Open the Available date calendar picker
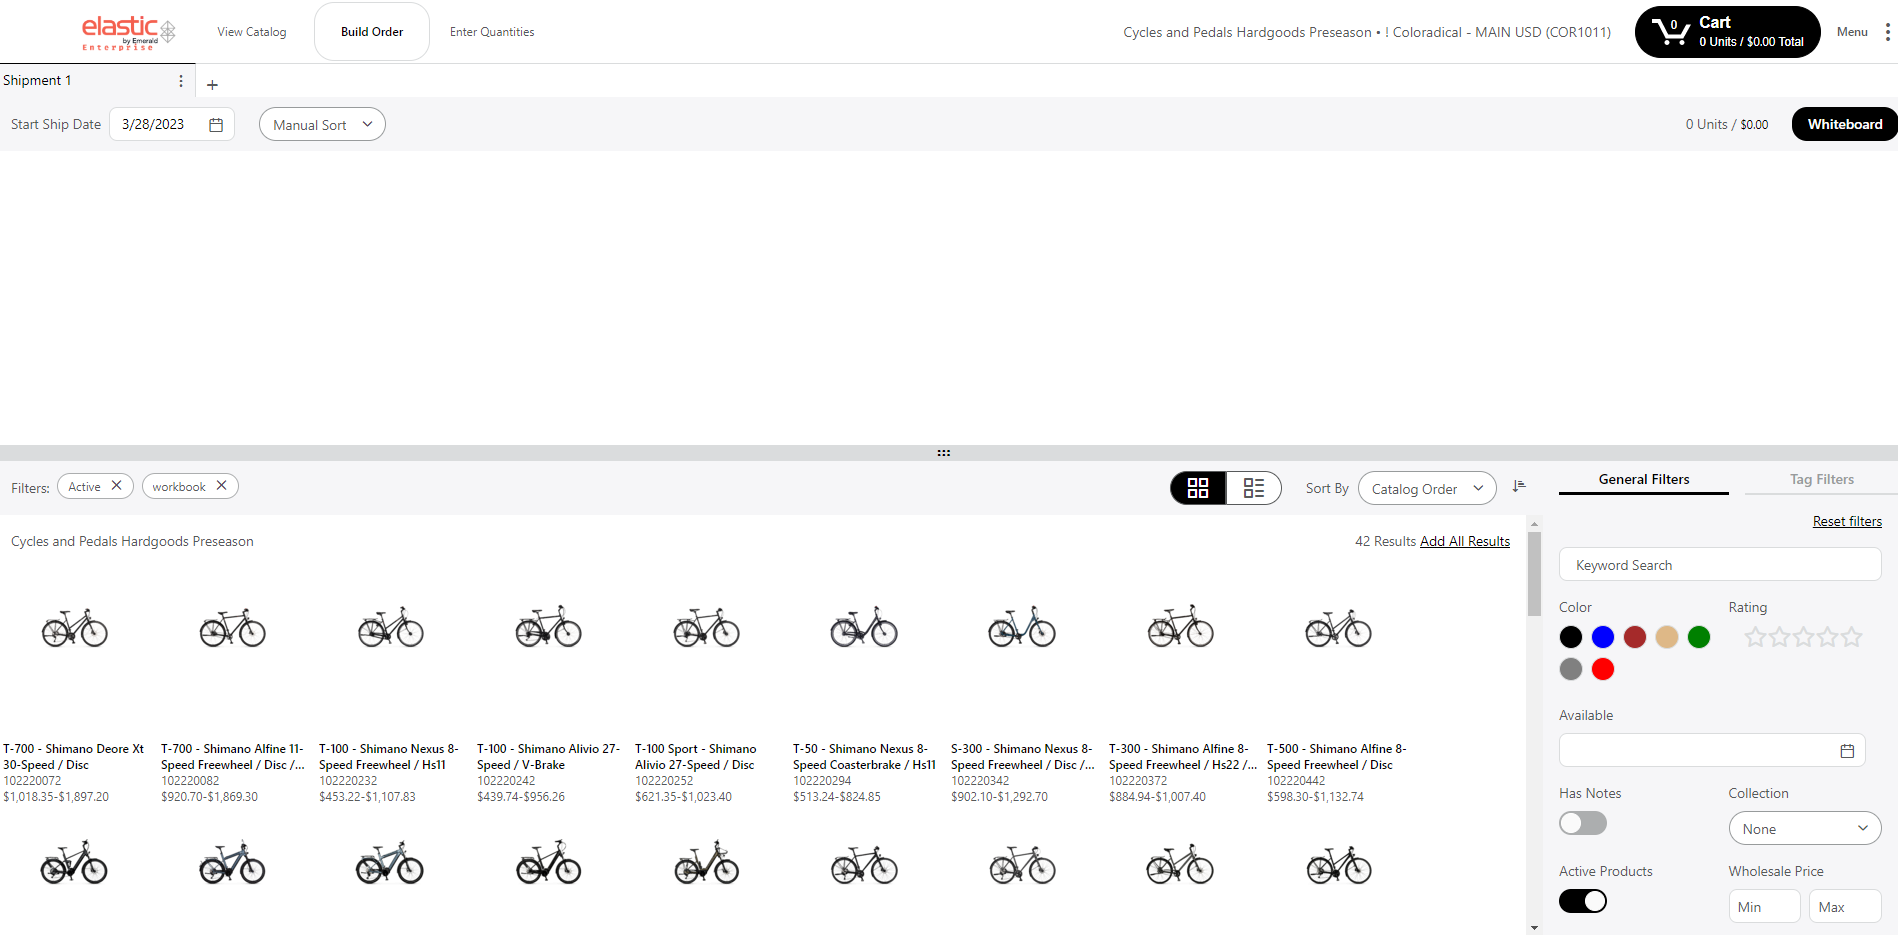 click(1847, 751)
